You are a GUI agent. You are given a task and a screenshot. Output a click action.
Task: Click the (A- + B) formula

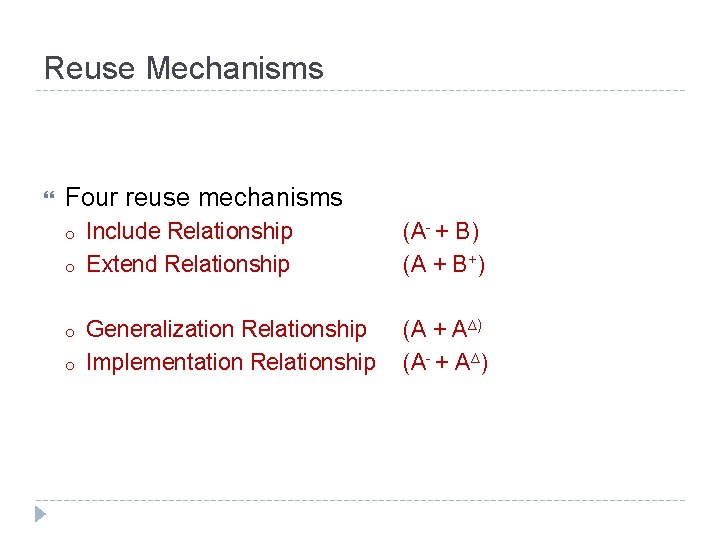pos(441,231)
